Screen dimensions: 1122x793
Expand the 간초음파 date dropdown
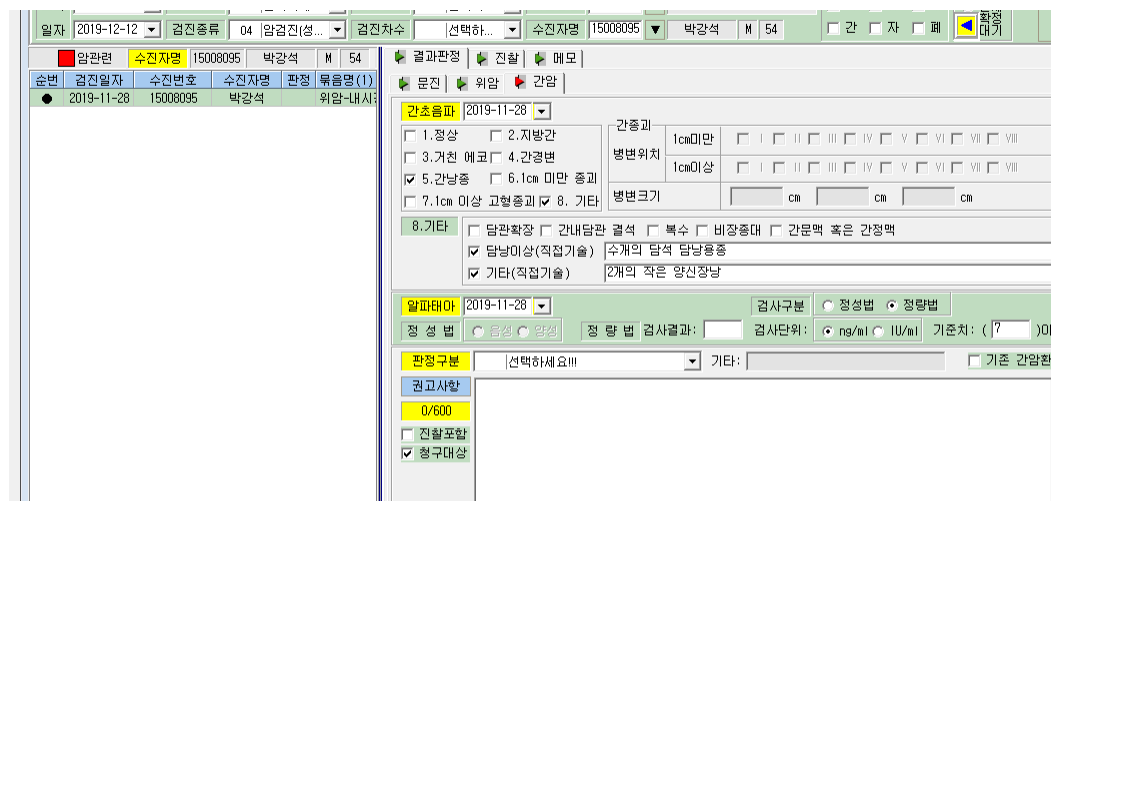pyautogui.click(x=542, y=111)
